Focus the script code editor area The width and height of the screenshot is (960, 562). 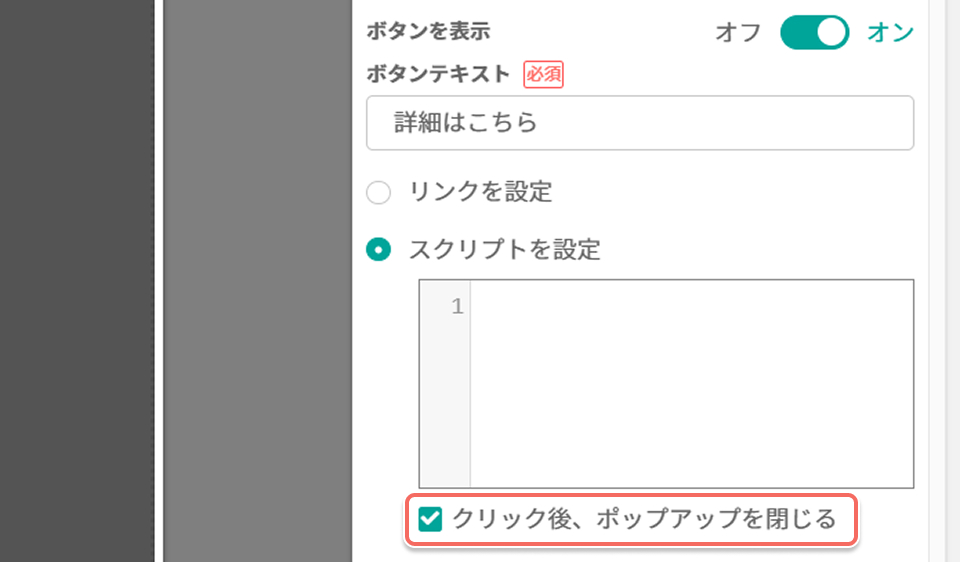pos(692,384)
